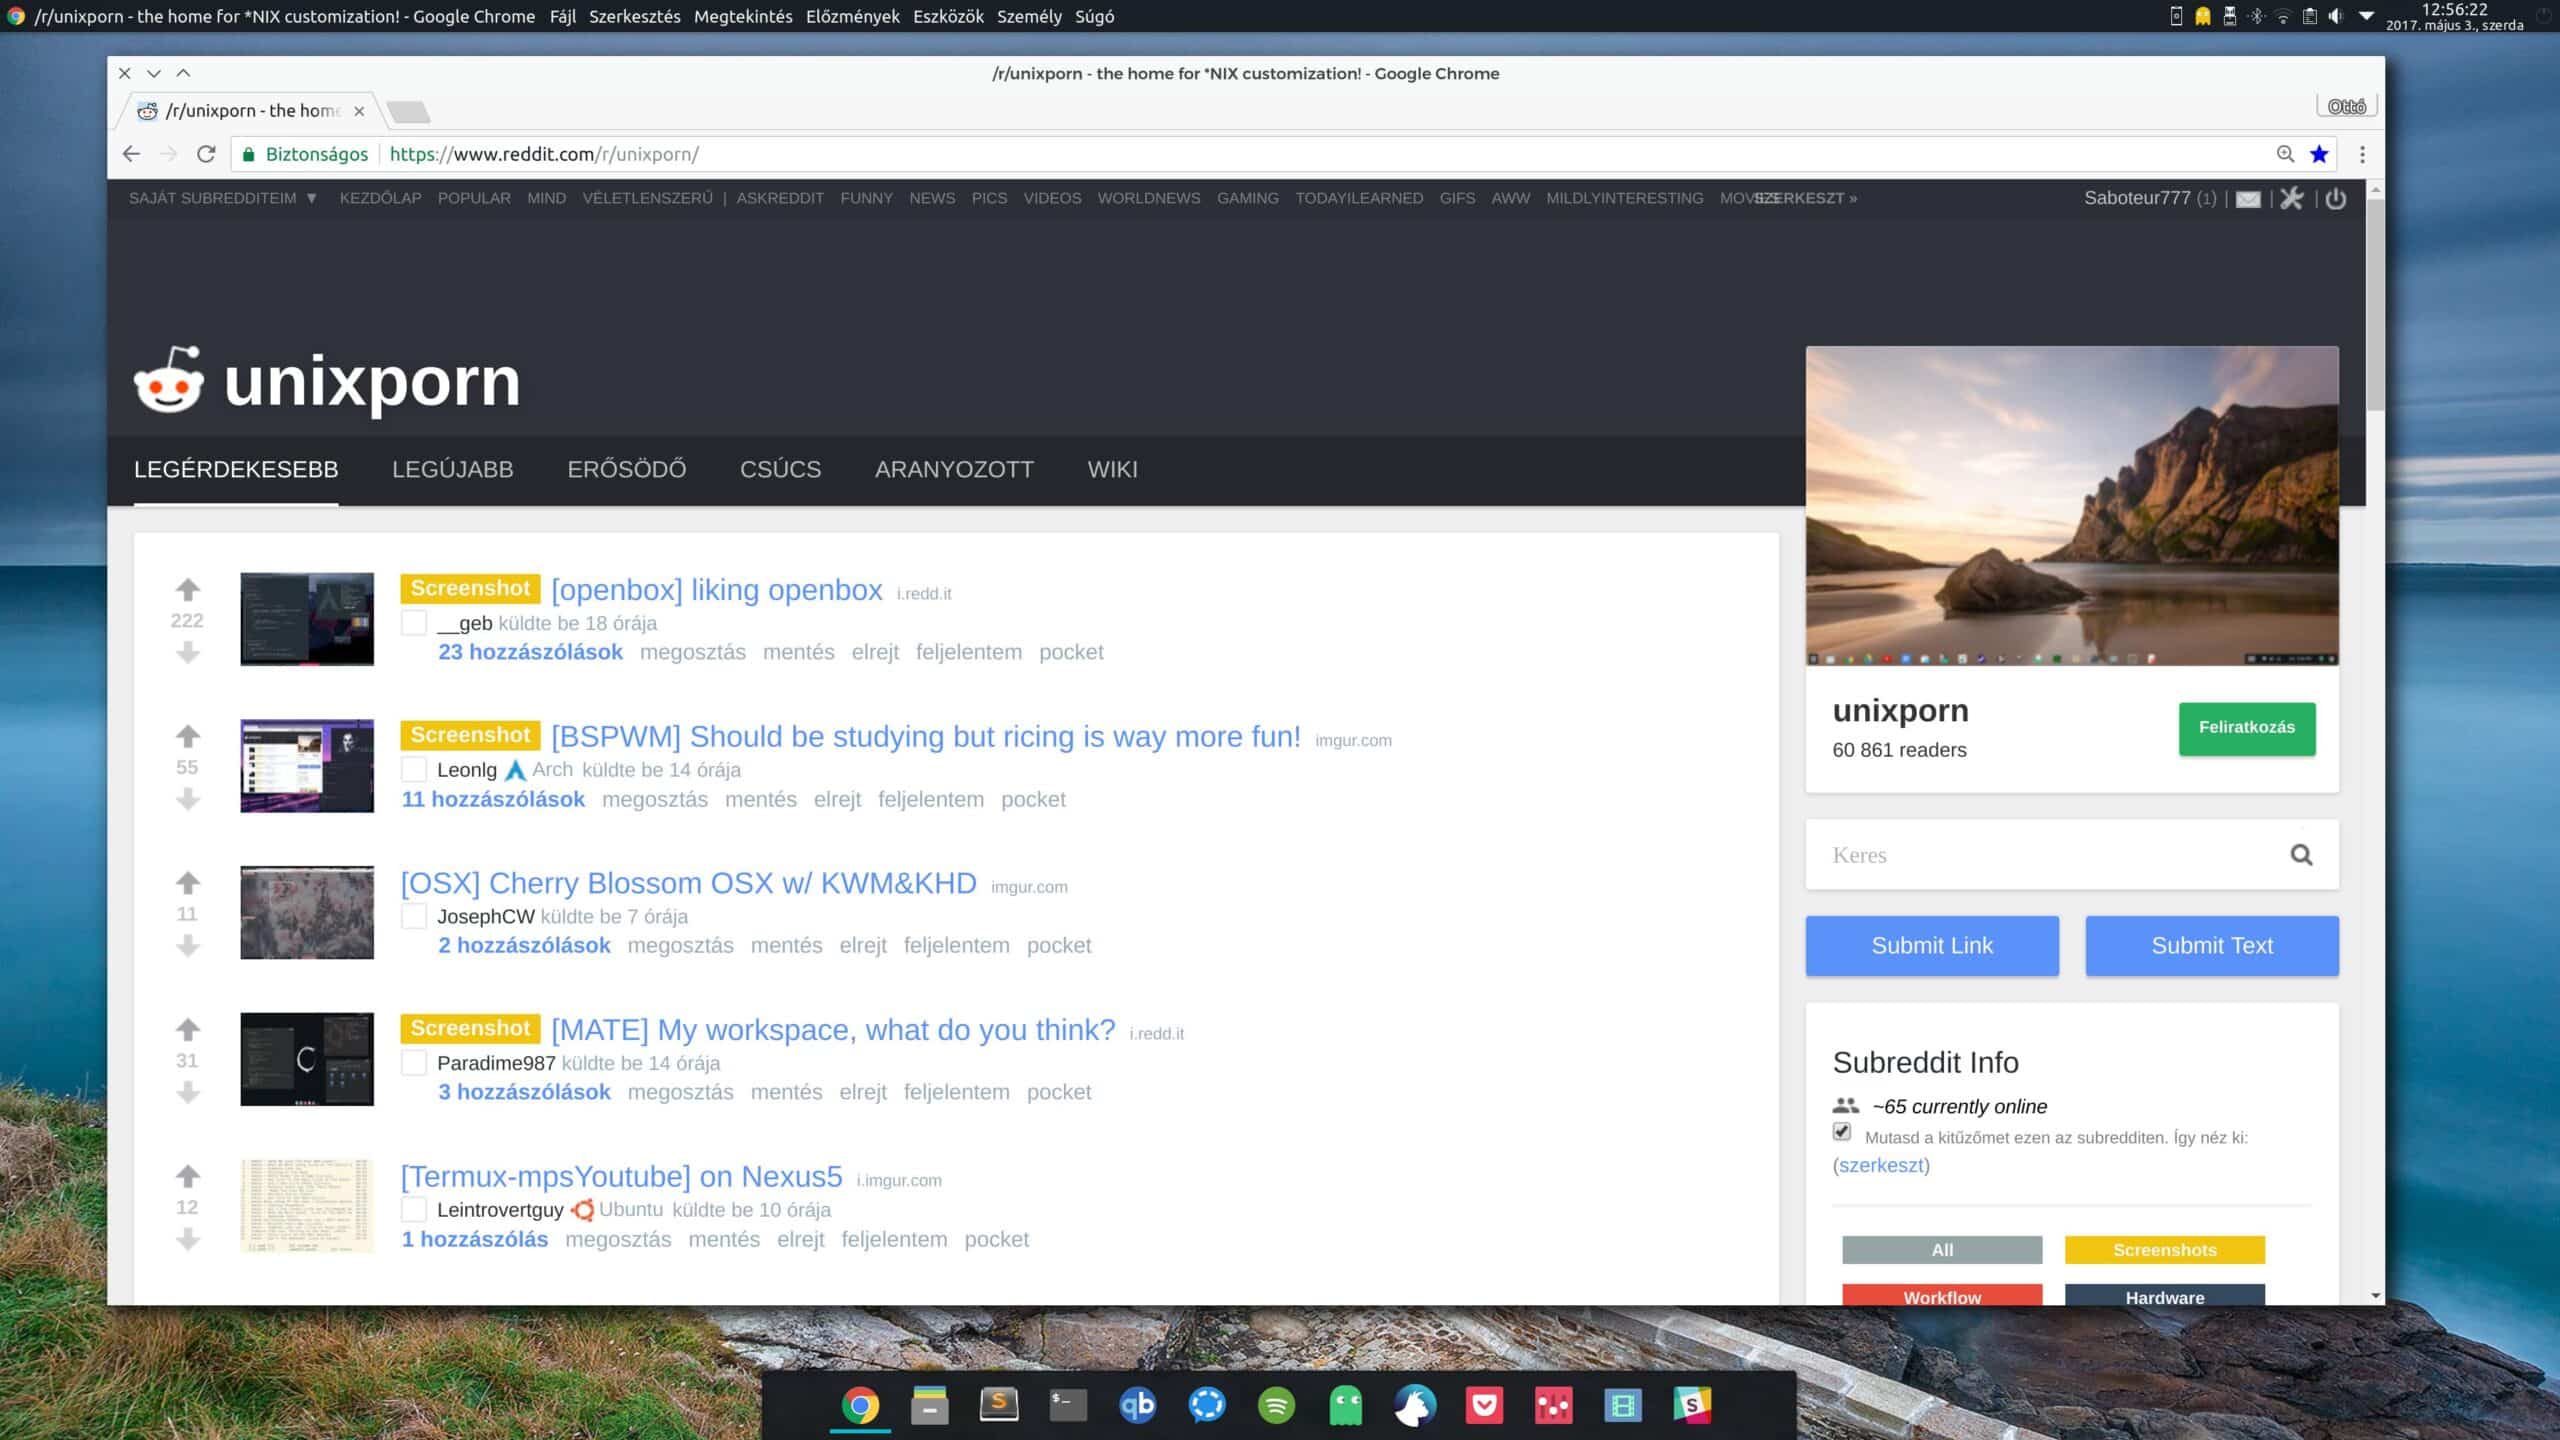Open 23 hozzászólások comments link
The height and width of the screenshot is (1440, 2560).
pyautogui.click(x=530, y=652)
